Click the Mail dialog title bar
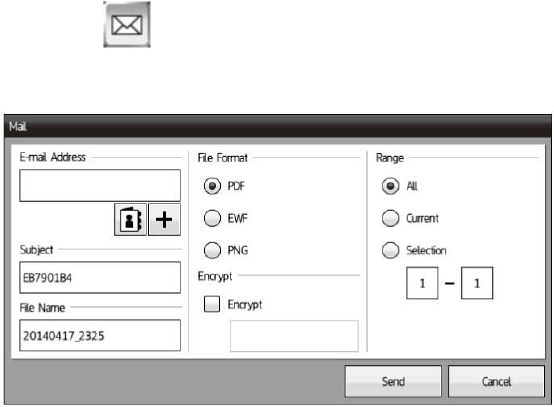Image resolution: width=554 pixels, height=407 pixels. point(278,126)
